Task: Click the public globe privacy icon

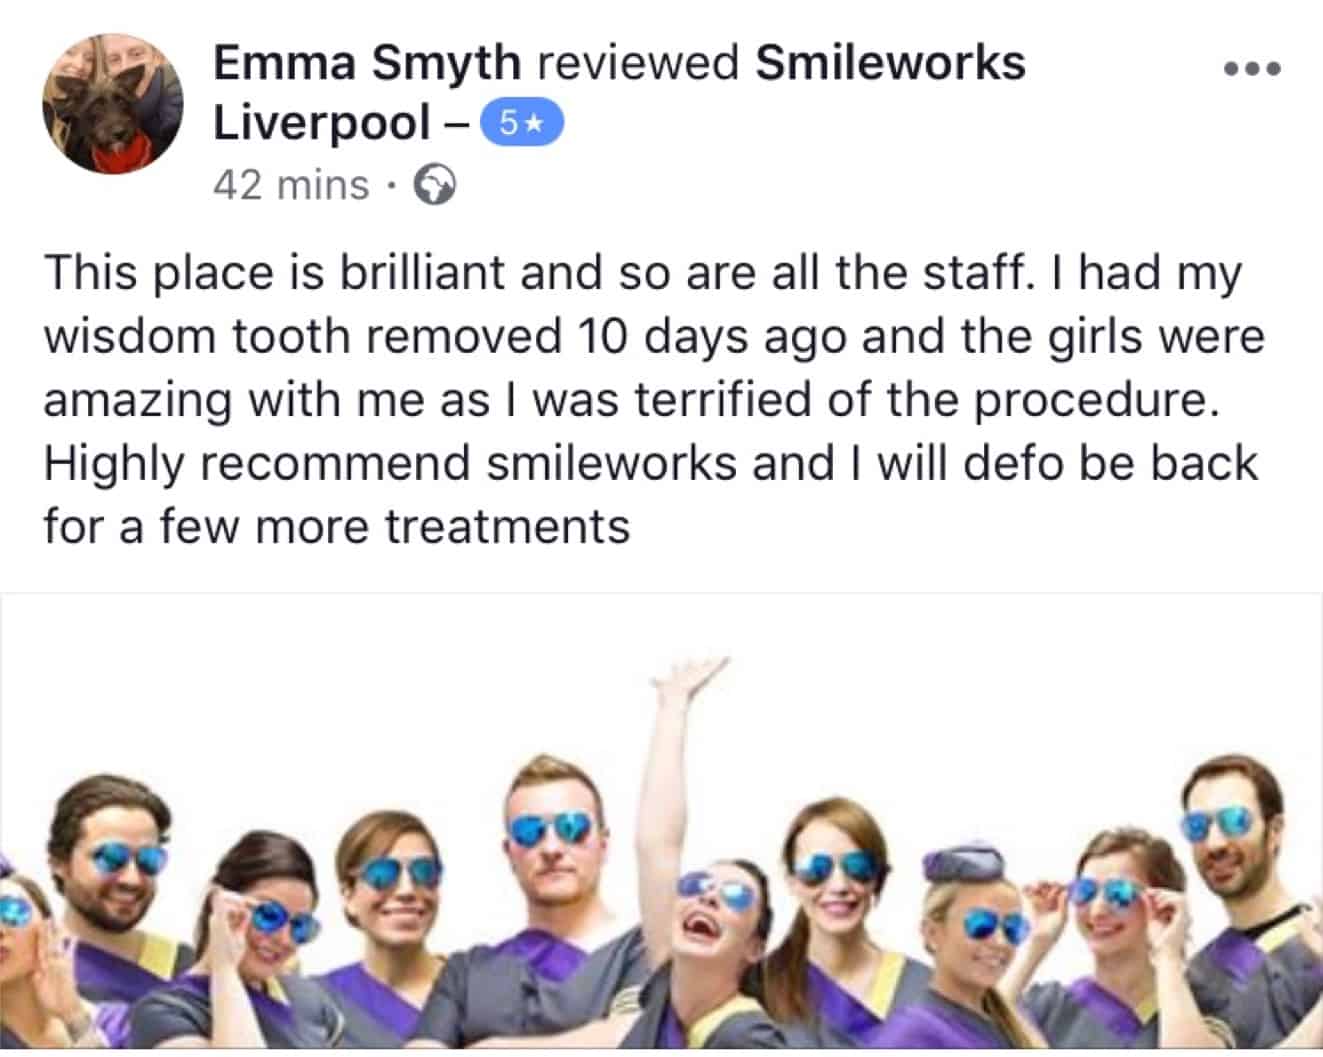Action: [x=435, y=186]
